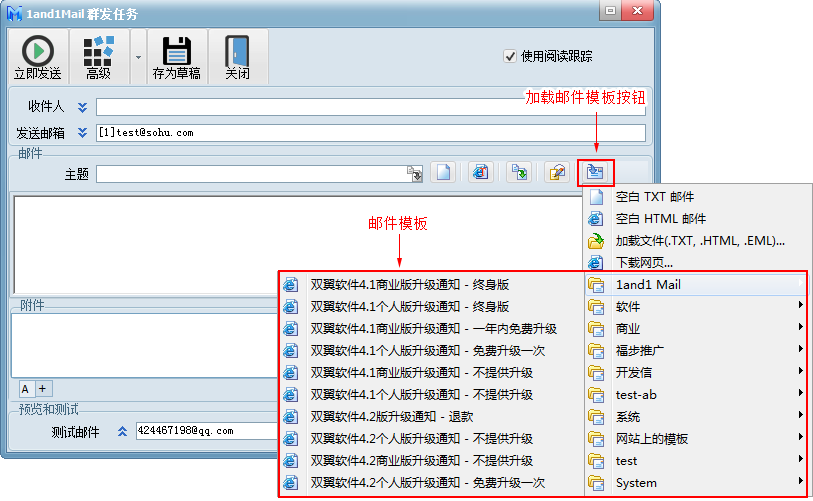Screen dimensions: 813x501
Task: Click the 商业 folder's submenu arrow
Action: (801, 327)
